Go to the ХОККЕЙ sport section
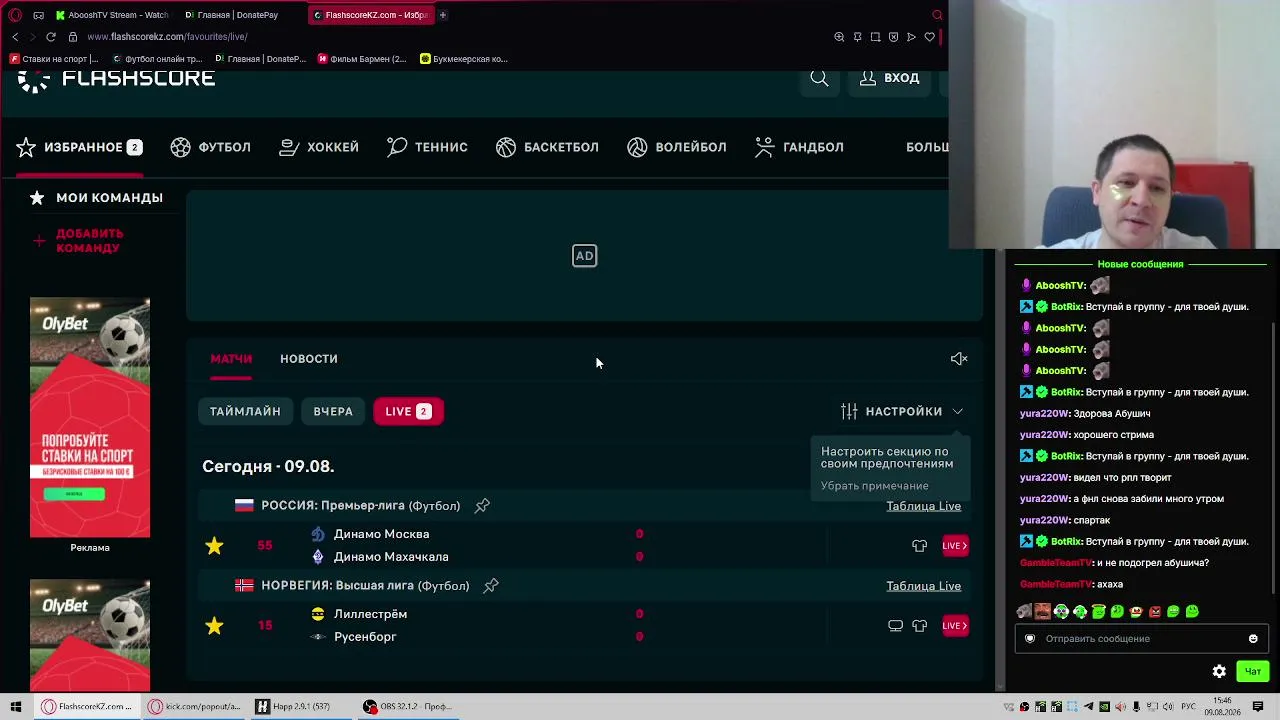1280x720 pixels. [319, 147]
